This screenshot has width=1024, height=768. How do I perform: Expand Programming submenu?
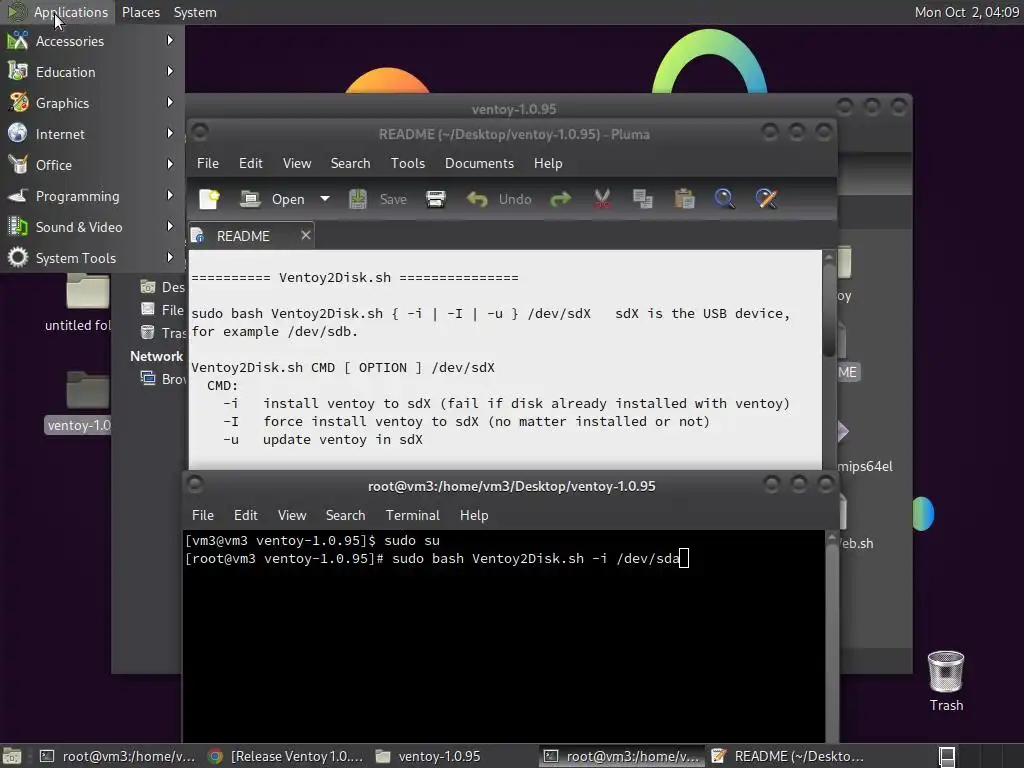pyautogui.click(x=92, y=196)
